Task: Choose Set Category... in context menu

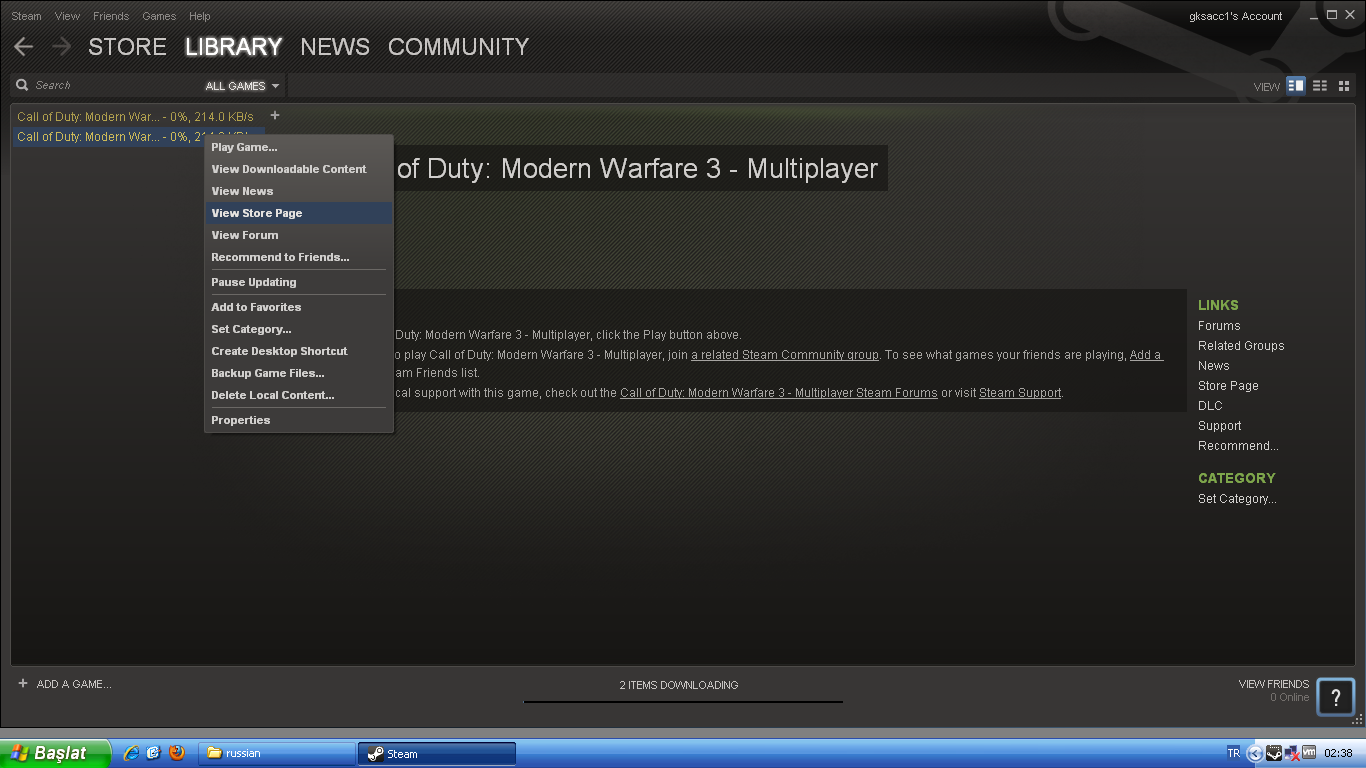Action: [298, 329]
